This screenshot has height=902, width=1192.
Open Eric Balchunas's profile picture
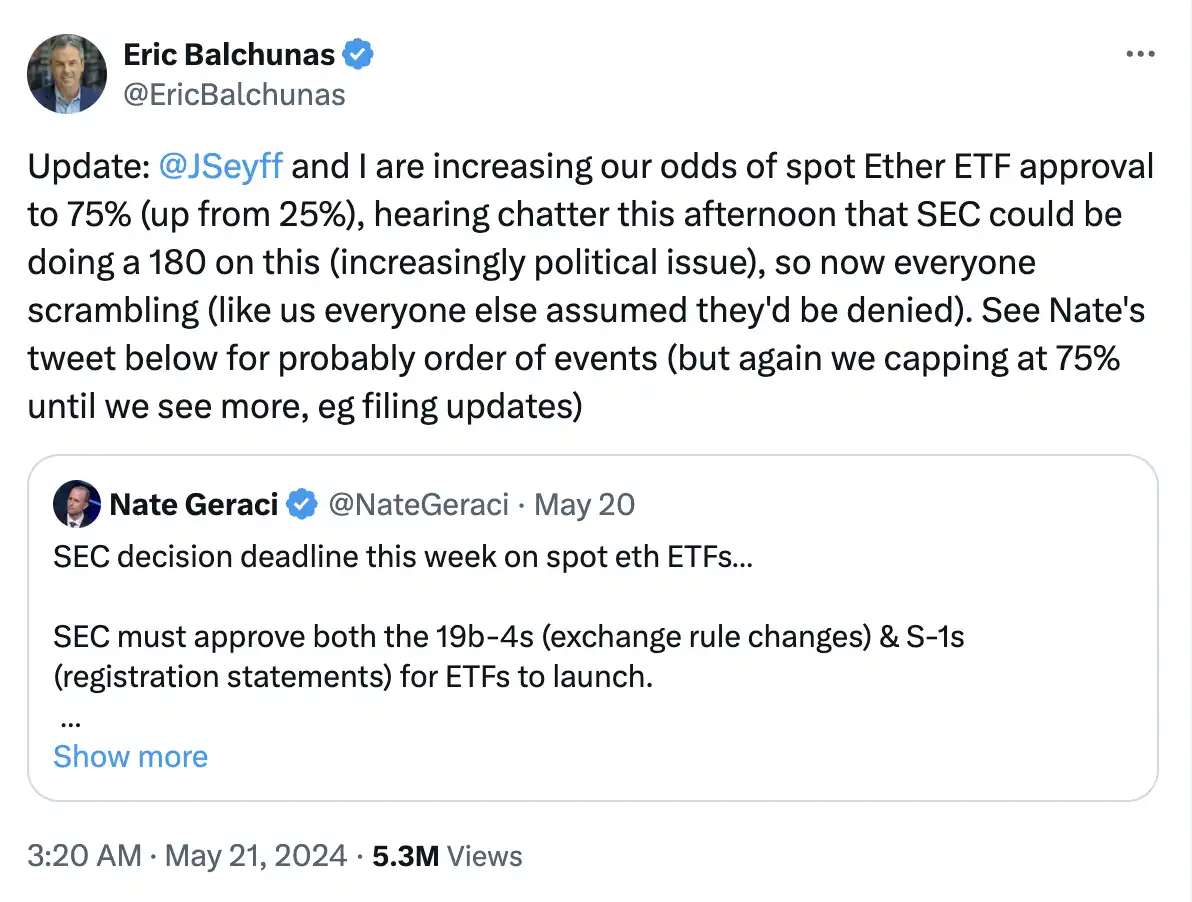pyautogui.click(x=67, y=74)
